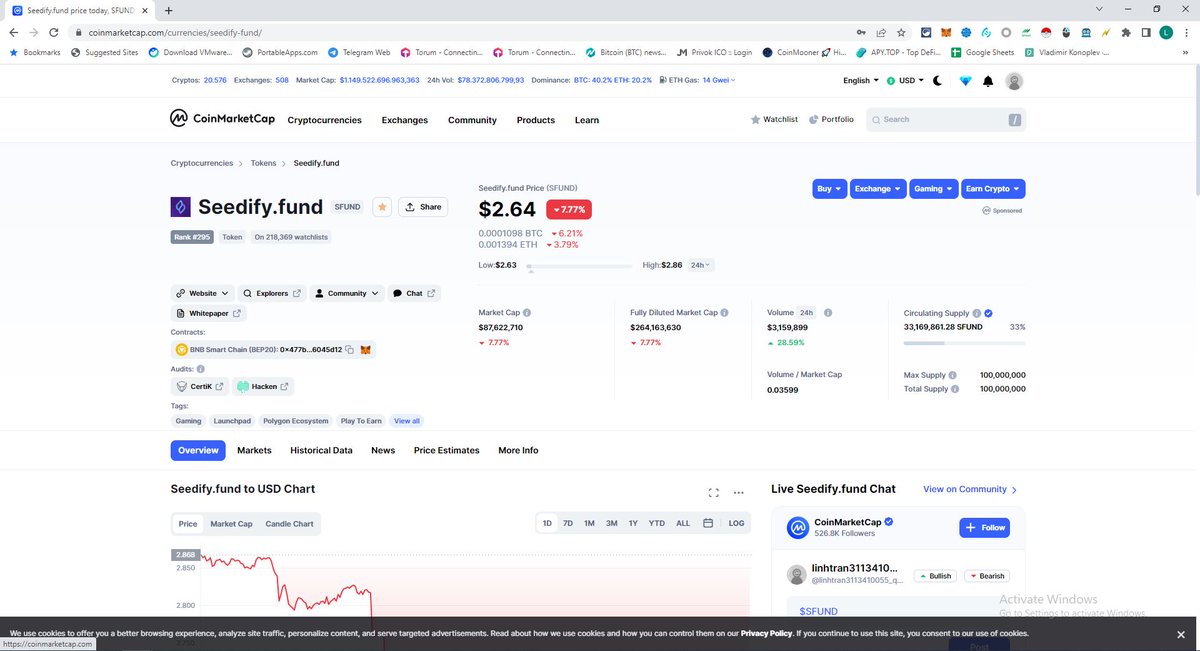1200x651 pixels.
Task: Open Chrome three-dot menu
Action: point(1187,32)
